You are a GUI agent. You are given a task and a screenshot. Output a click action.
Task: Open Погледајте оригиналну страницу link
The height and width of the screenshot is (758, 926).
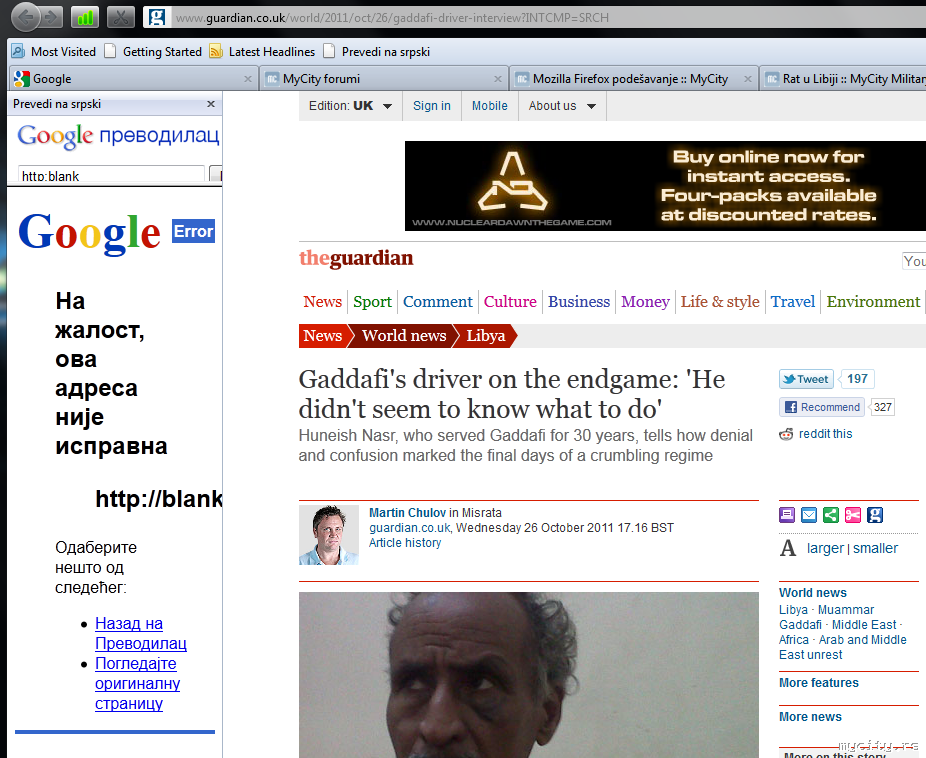click(137, 684)
